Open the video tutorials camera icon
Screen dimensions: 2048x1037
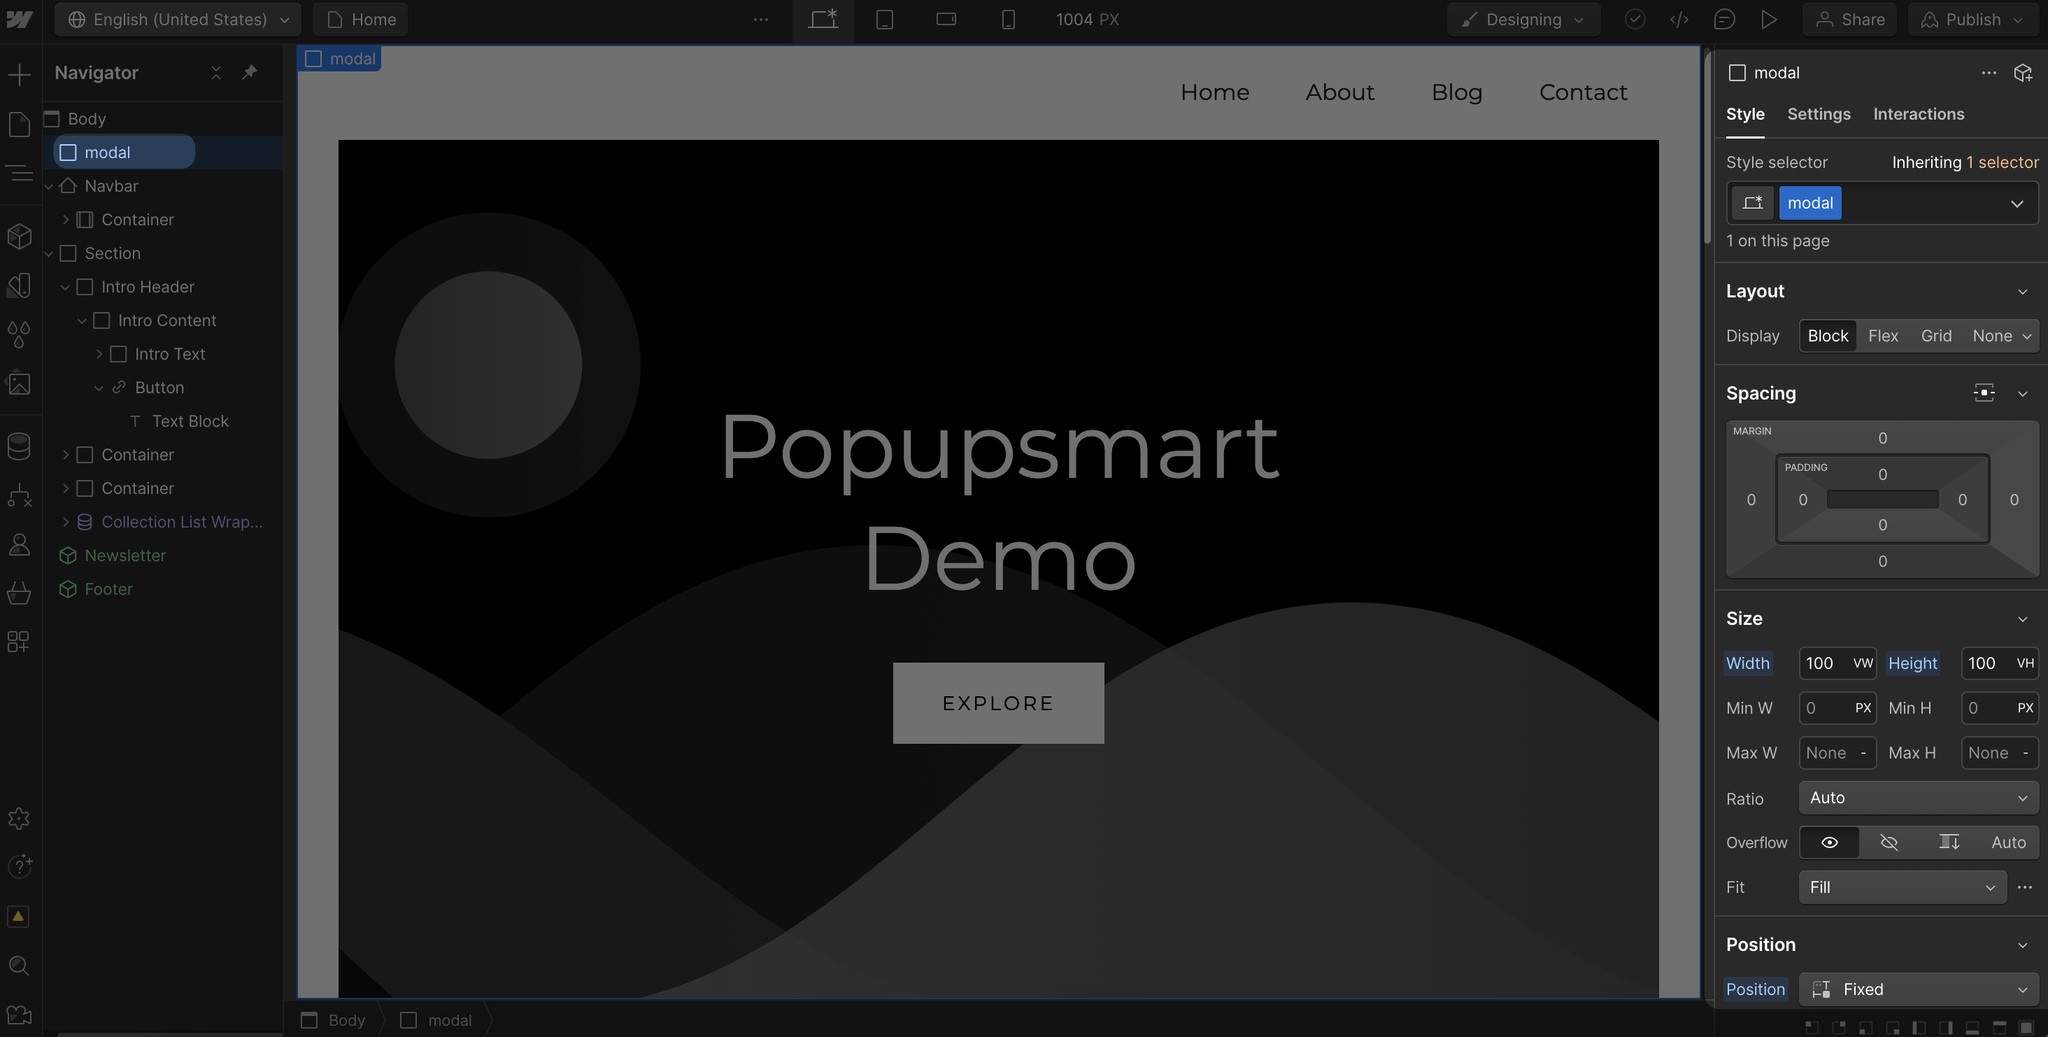tap(19, 1015)
